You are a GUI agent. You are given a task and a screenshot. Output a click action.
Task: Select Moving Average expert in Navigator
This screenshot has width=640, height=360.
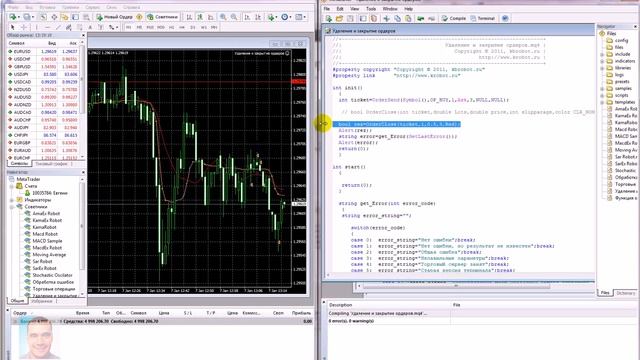[49, 255]
